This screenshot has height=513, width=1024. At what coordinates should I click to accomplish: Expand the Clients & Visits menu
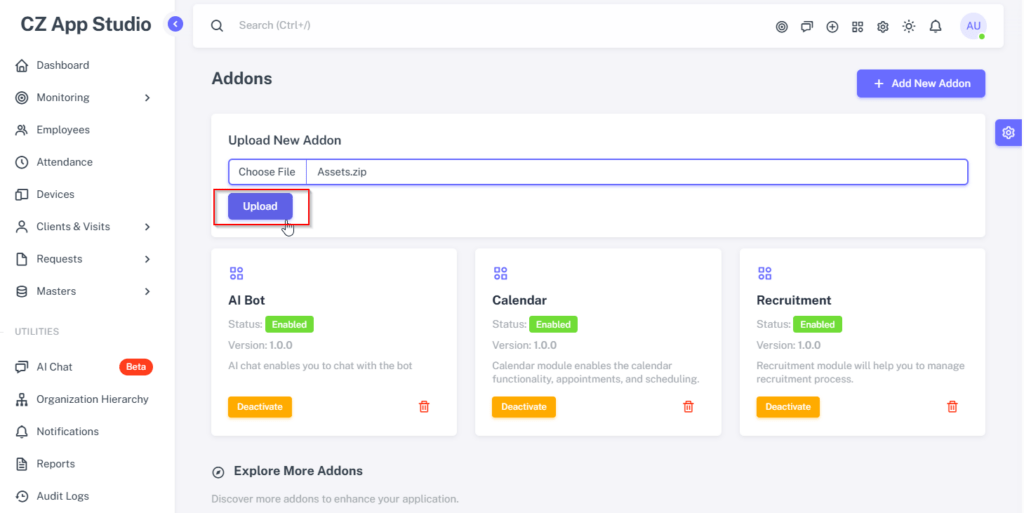coord(84,226)
